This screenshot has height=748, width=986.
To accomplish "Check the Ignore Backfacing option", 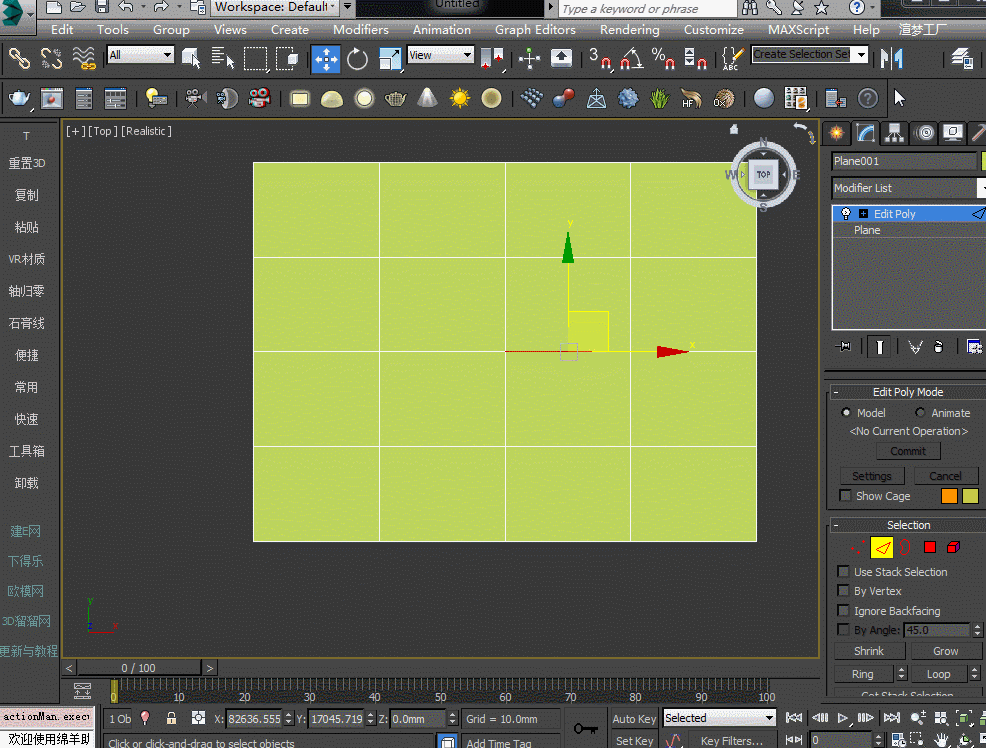I will point(844,611).
